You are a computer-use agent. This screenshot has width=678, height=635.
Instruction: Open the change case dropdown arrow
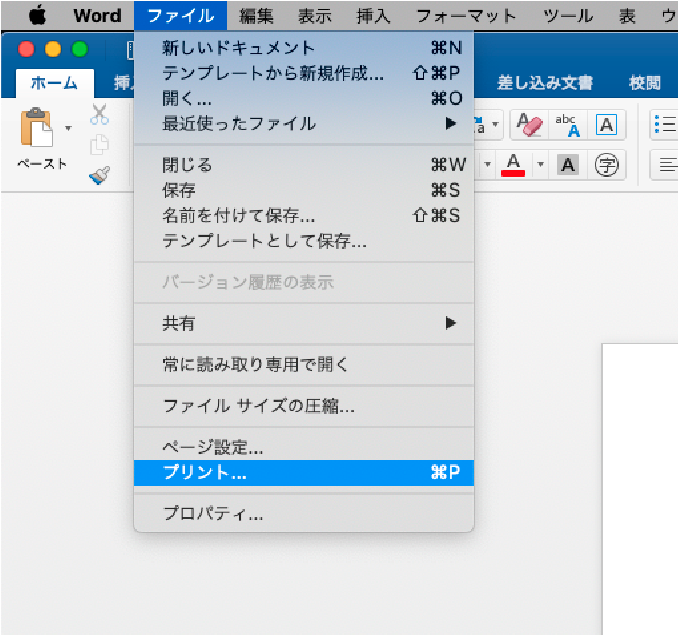pos(496,124)
